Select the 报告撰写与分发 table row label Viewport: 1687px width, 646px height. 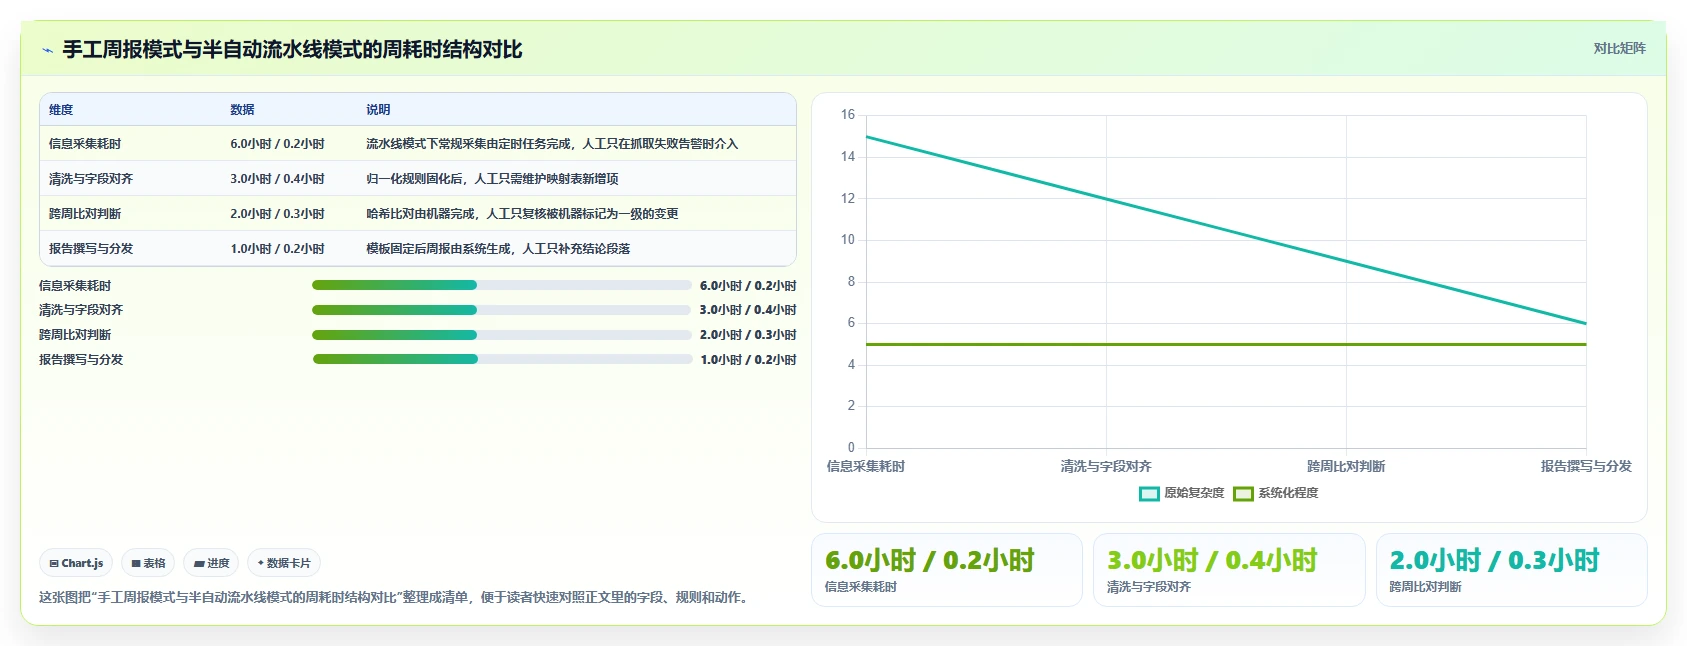tap(91, 249)
